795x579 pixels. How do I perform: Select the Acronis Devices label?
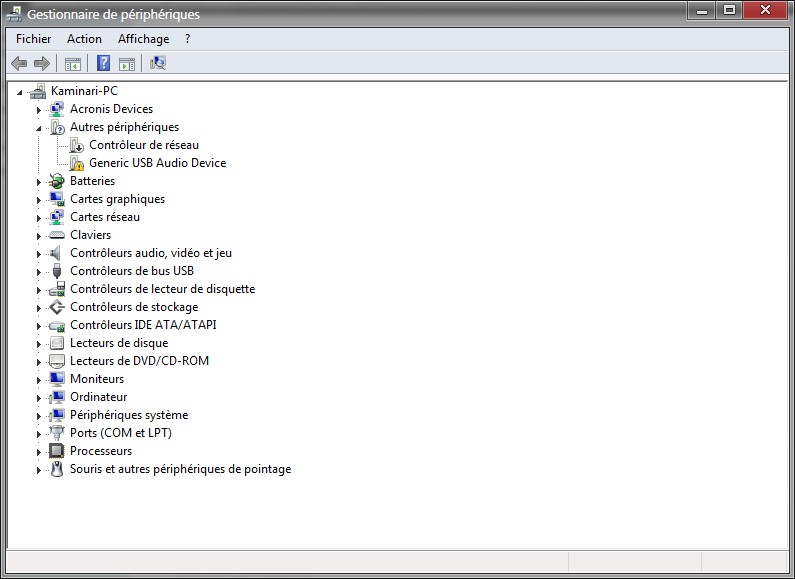[x=112, y=109]
